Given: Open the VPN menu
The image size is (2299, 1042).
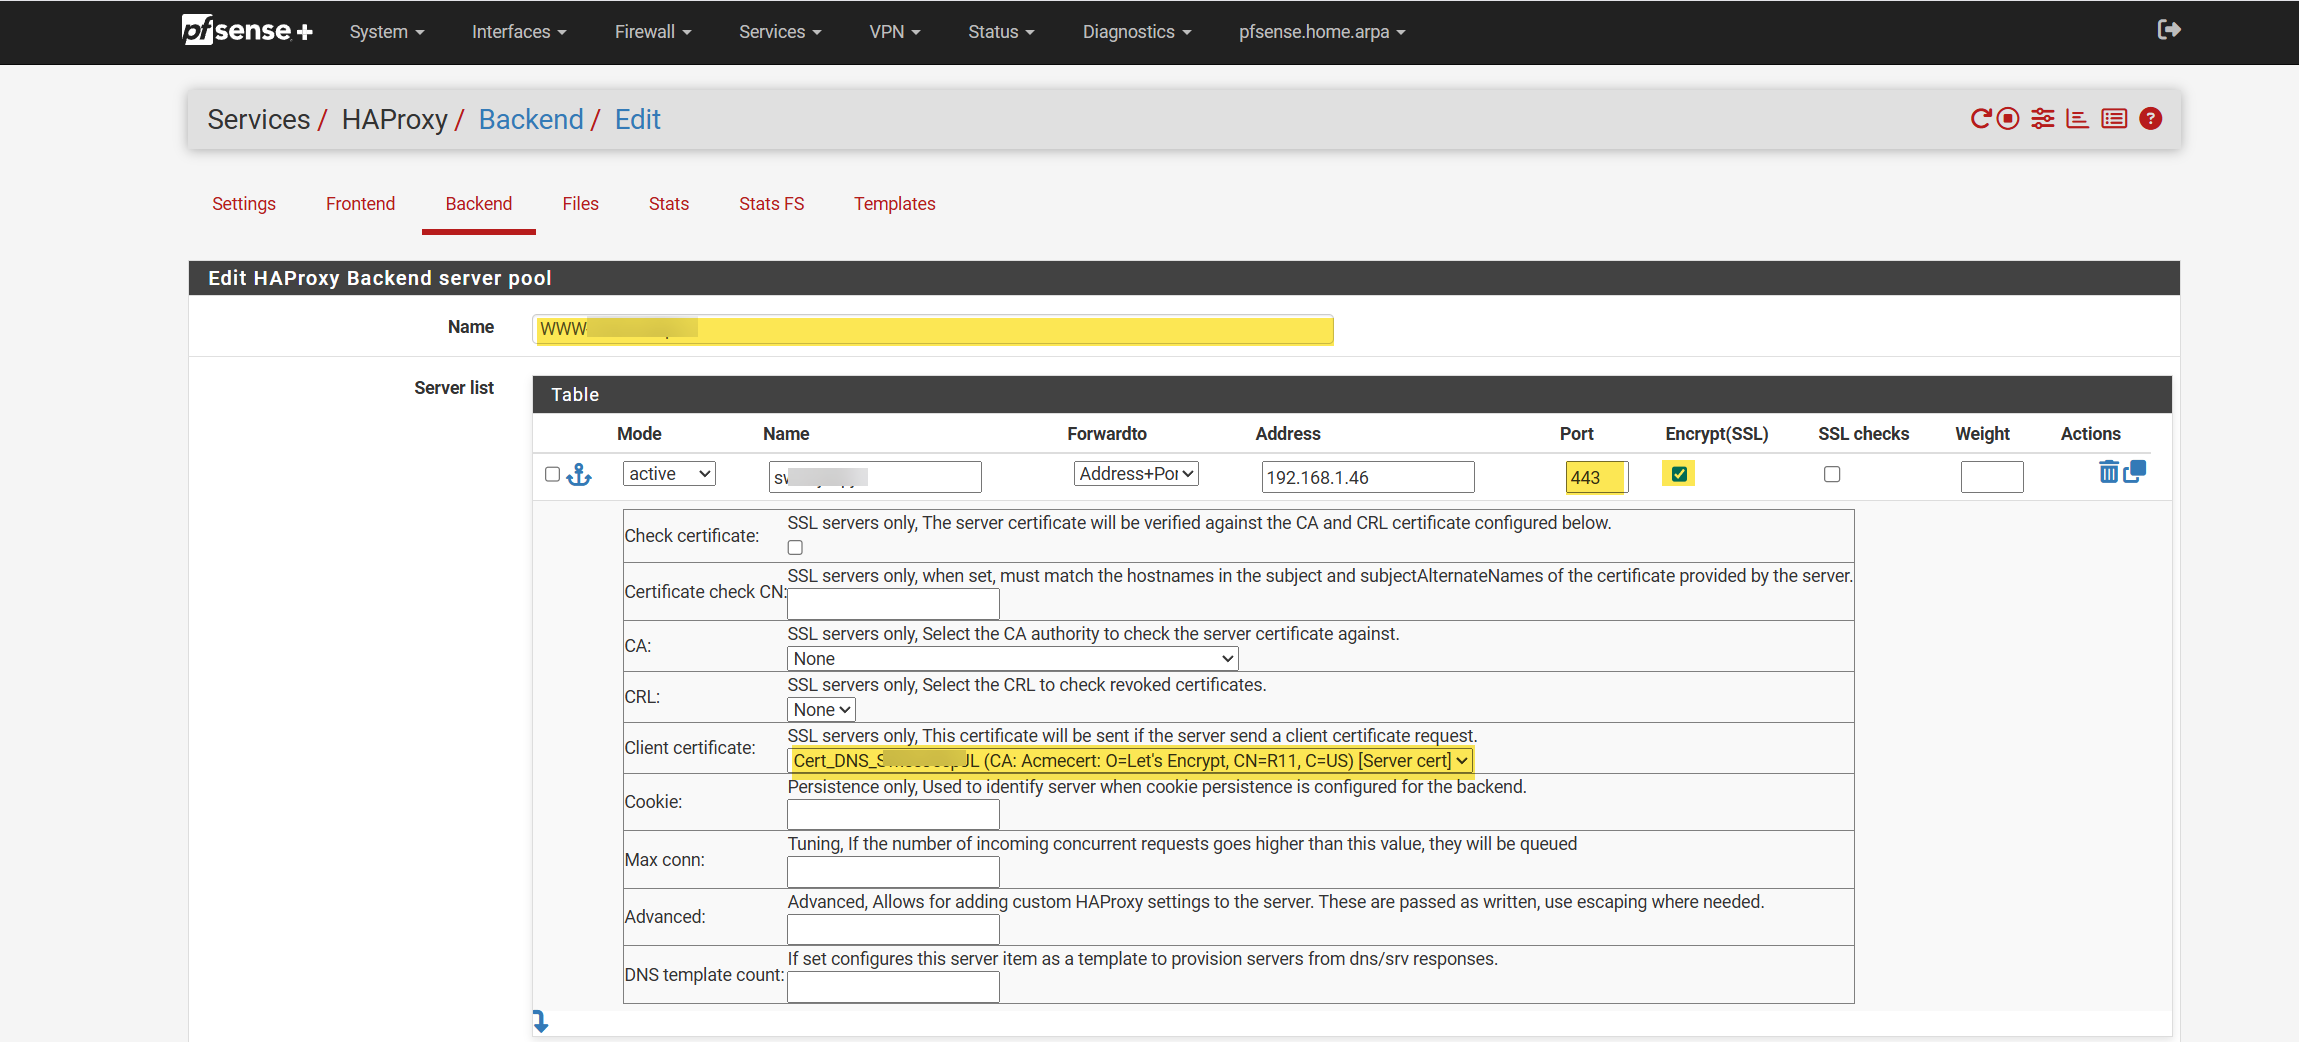Looking at the screenshot, I should coord(895,32).
